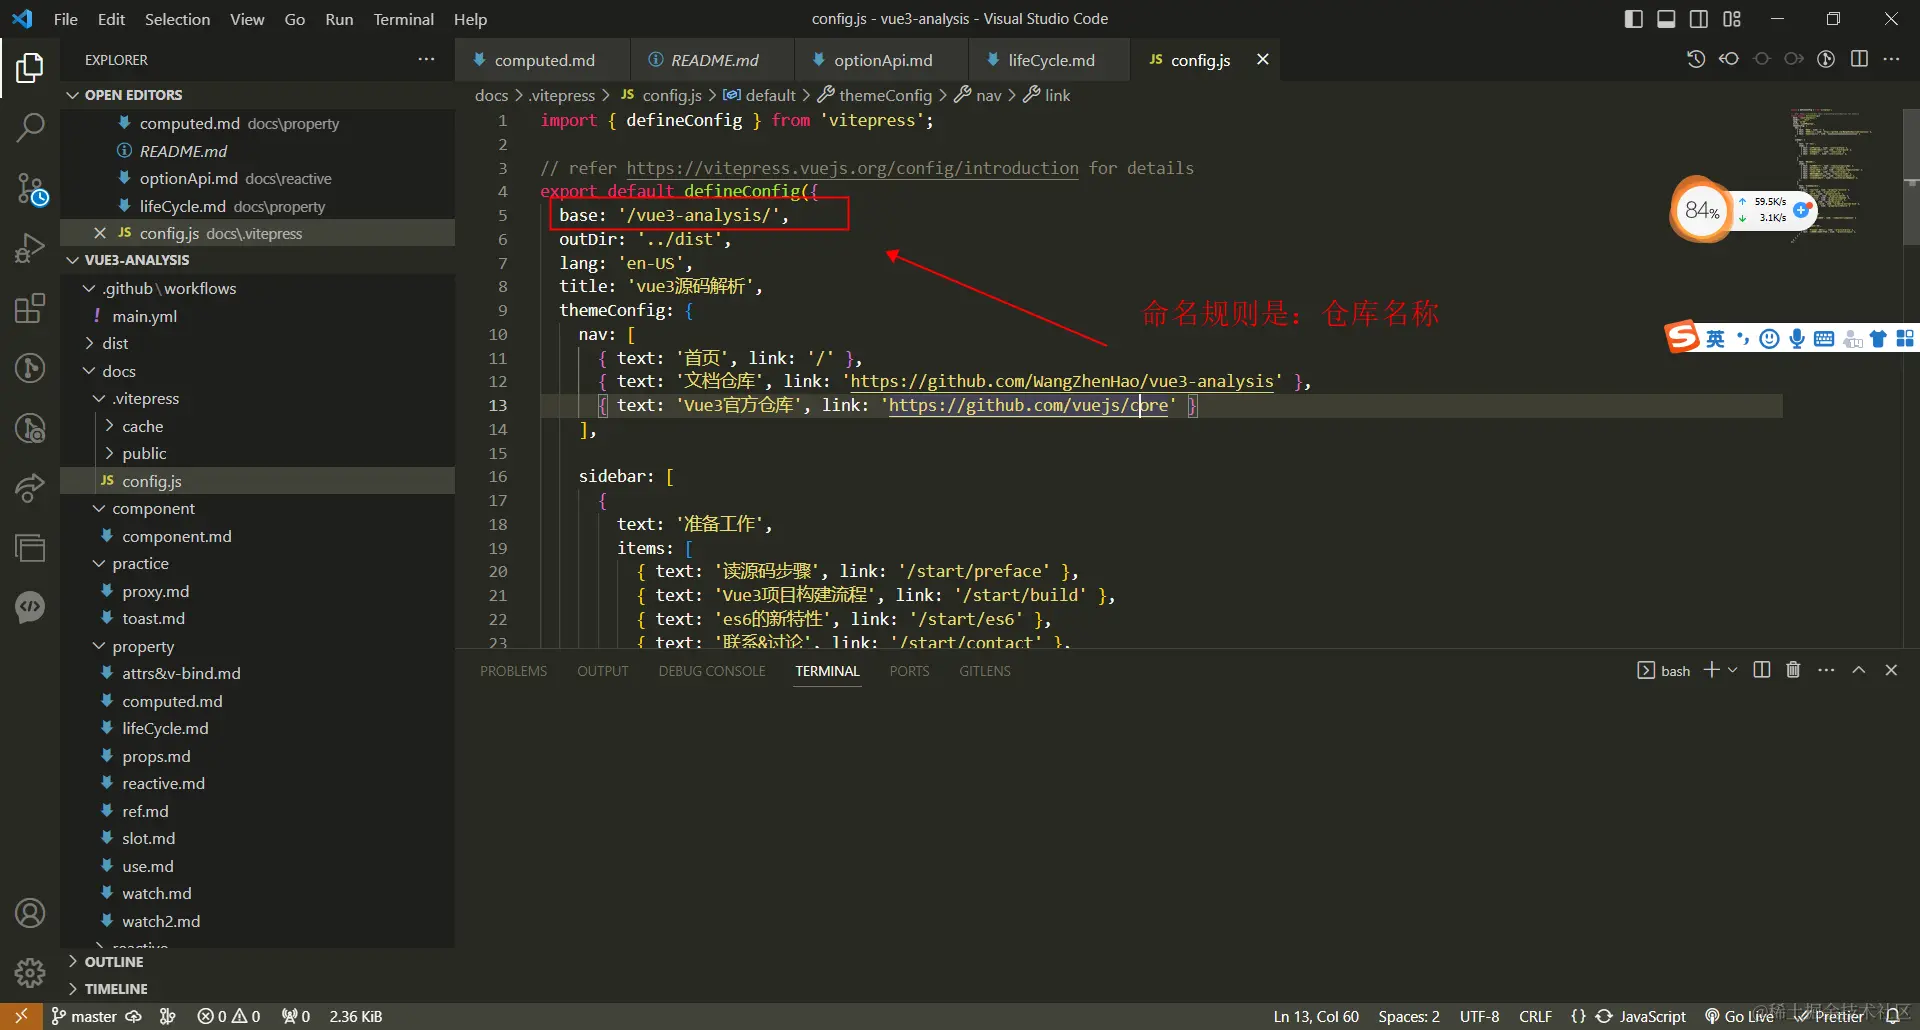Image resolution: width=1920 pixels, height=1030 pixels.
Task: Close the config.js editor tab
Action: click(x=1263, y=60)
